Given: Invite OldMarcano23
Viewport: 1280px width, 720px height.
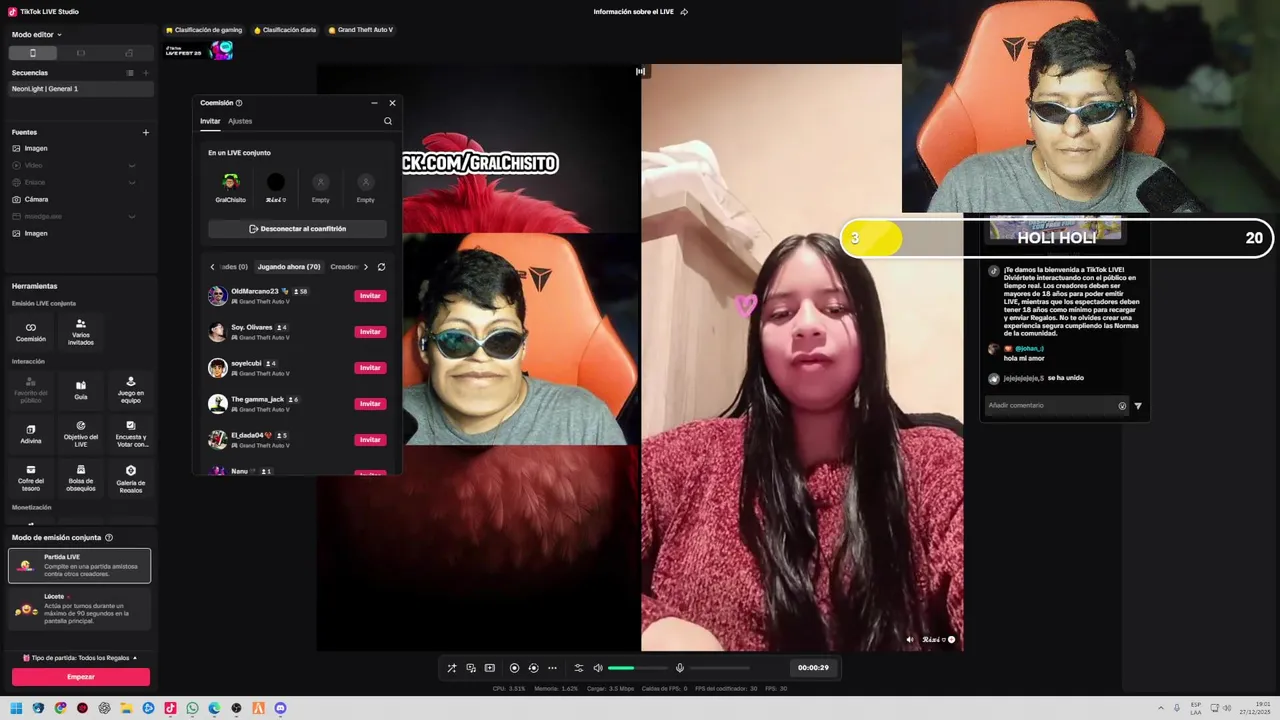Looking at the screenshot, I should pyautogui.click(x=370, y=296).
